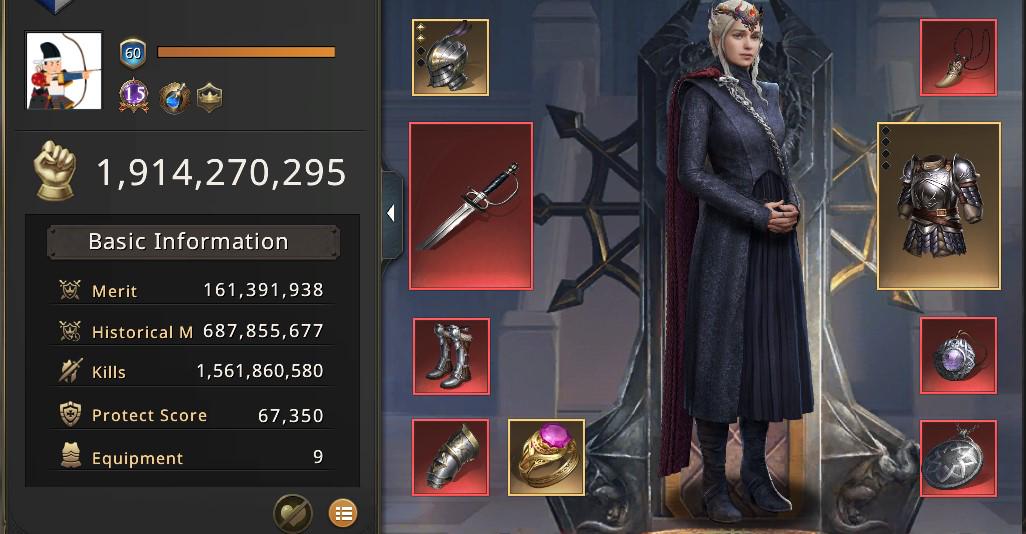Click the orange experience progress bar
This screenshot has height=534, width=1026.
pos(246,52)
